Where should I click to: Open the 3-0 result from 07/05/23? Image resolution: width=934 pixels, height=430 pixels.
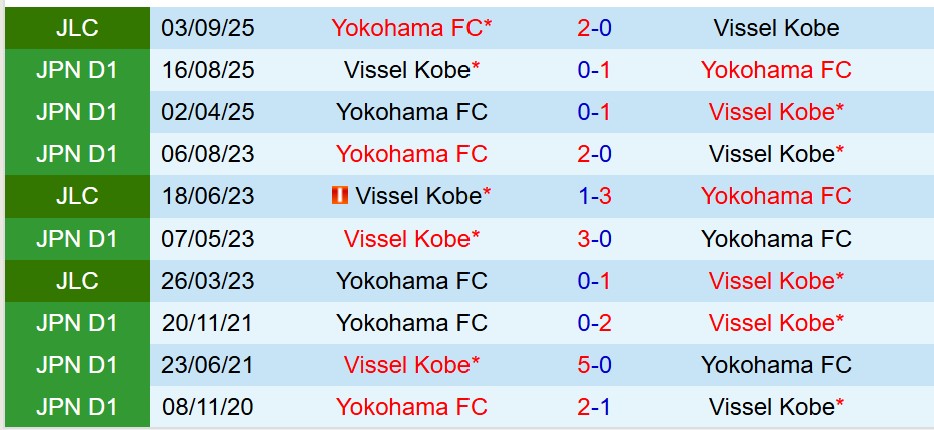click(594, 239)
